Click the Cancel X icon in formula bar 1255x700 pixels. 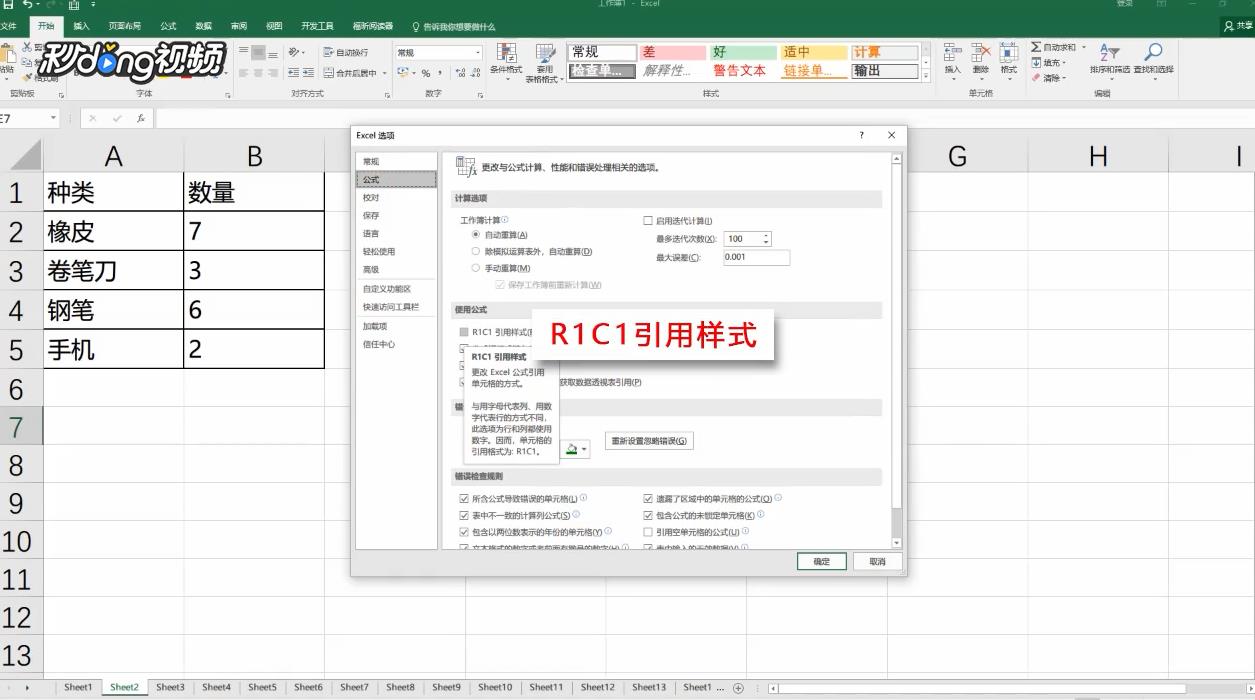click(93, 118)
